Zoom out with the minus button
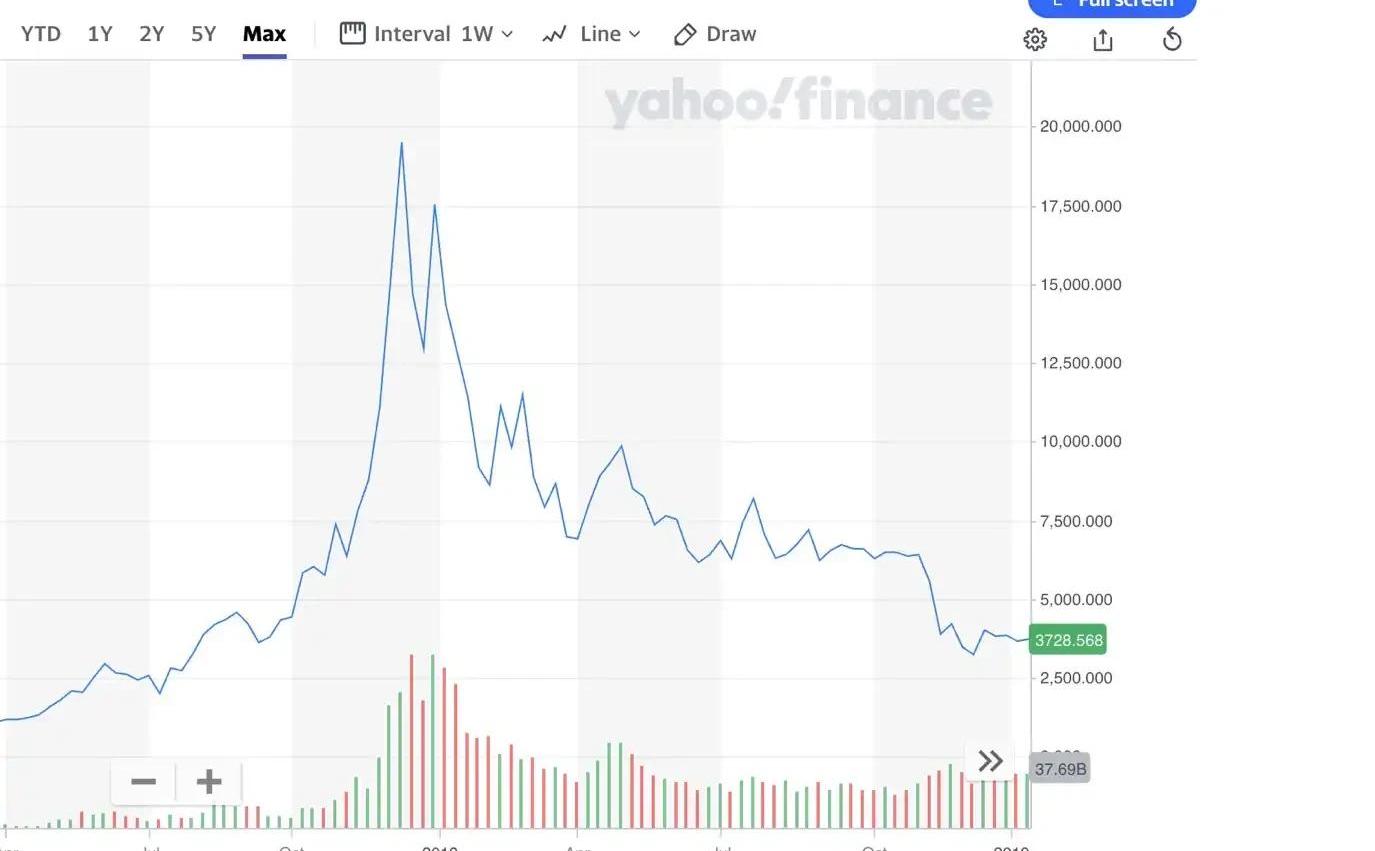Screen dimensions: 1375x851 [143, 782]
